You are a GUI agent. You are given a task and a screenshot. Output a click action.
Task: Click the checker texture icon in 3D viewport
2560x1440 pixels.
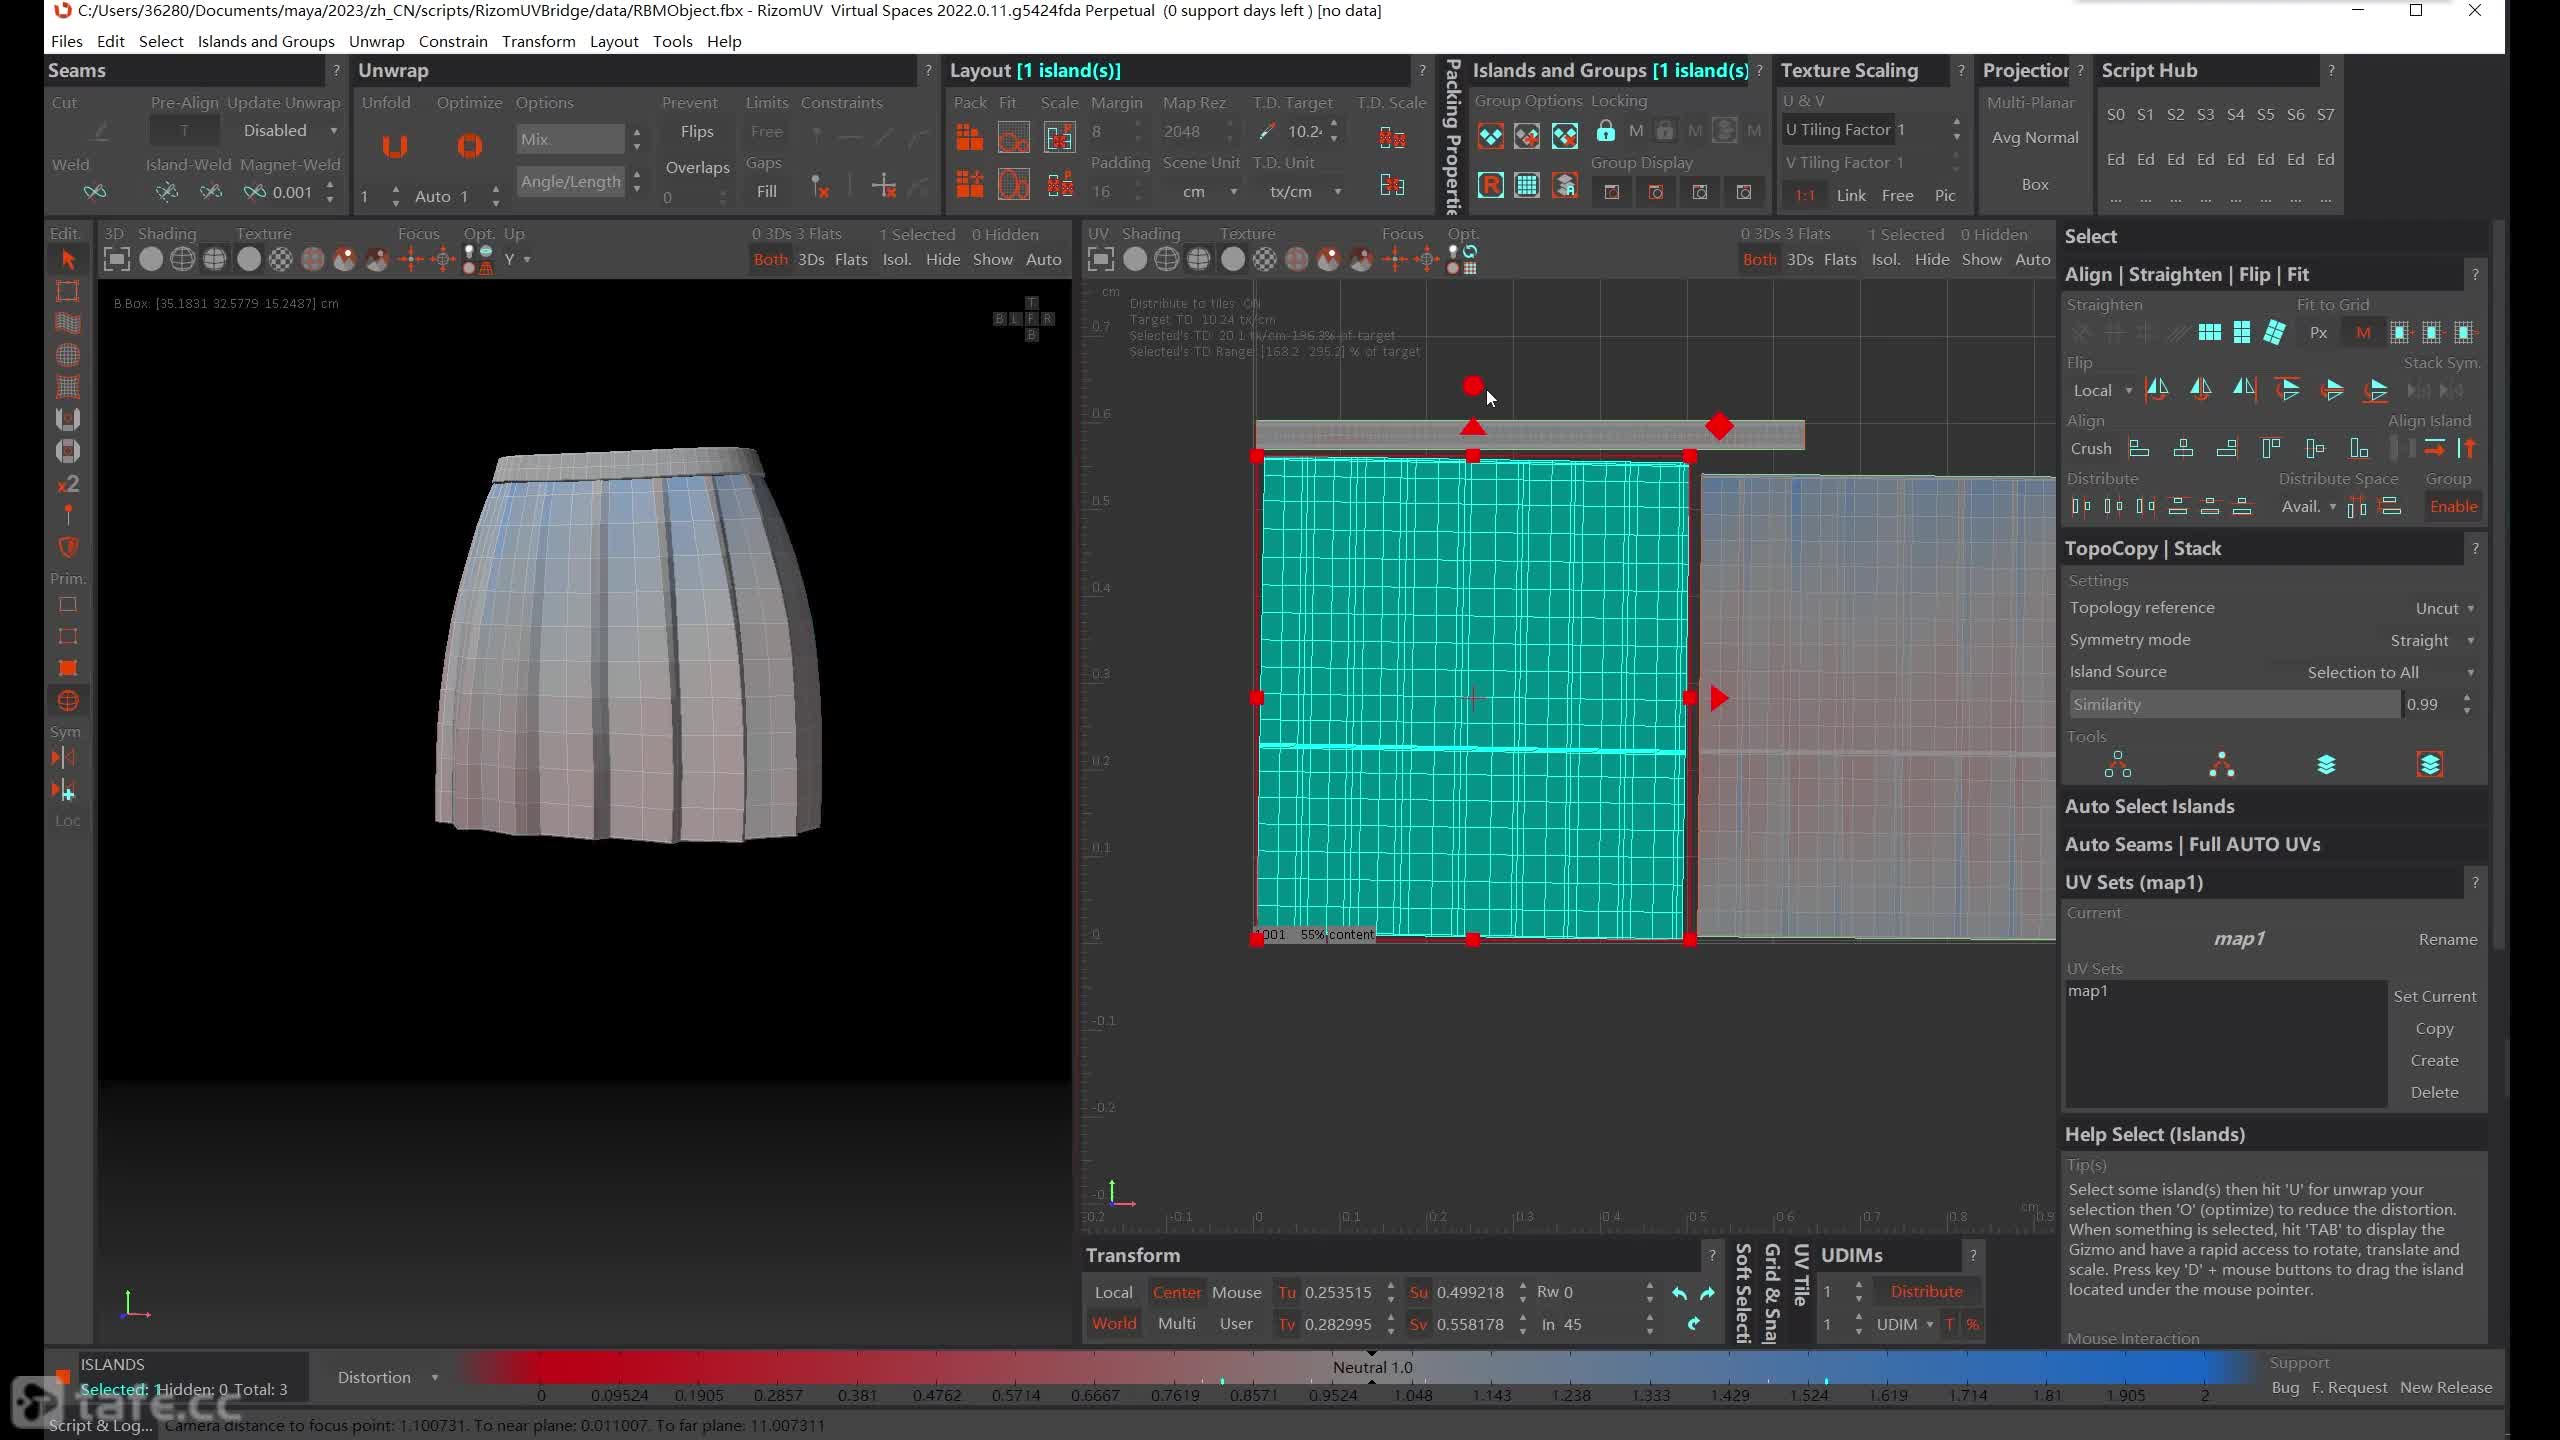coord(281,260)
